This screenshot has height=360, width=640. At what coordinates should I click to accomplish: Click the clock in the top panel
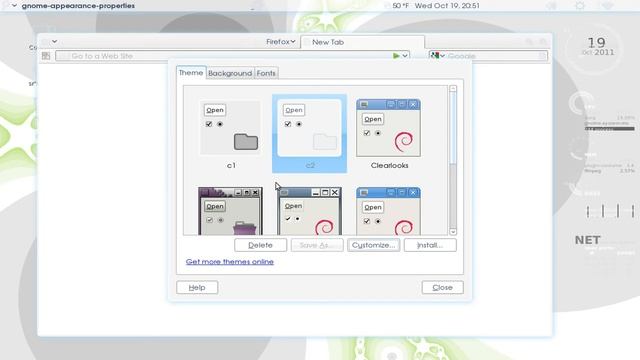pos(447,6)
